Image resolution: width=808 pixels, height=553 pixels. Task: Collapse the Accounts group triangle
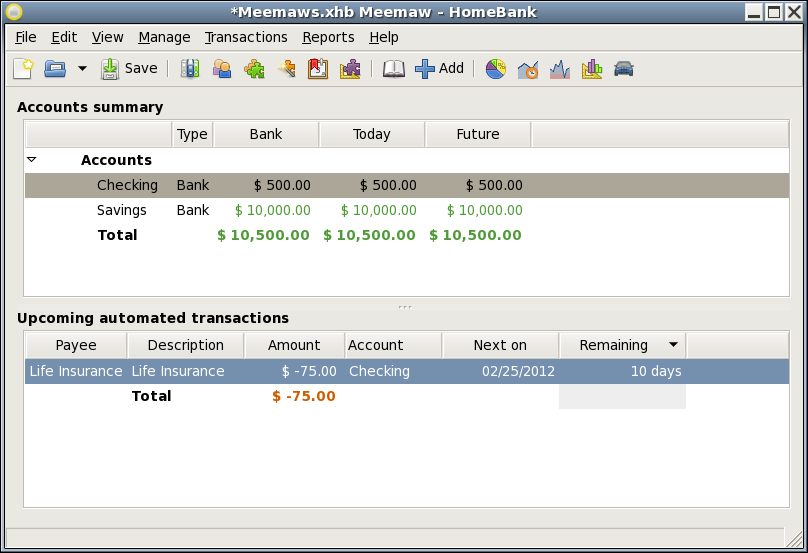pyautogui.click(x=31, y=160)
